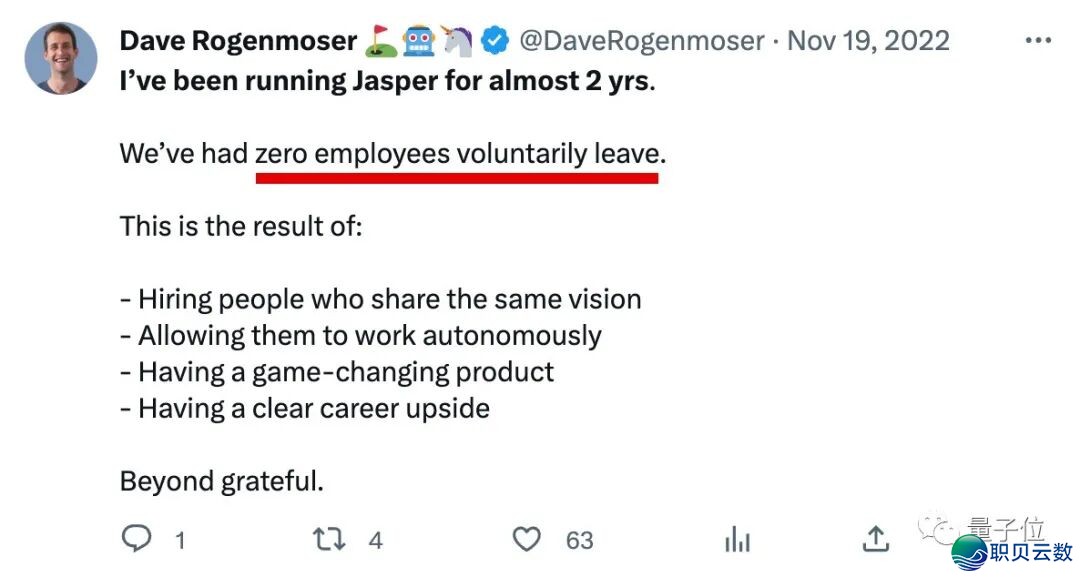The height and width of the screenshot is (577, 1080).
Task: Click the red-underlined 'zero employees voluntarily leave' text
Action: pos(457,155)
